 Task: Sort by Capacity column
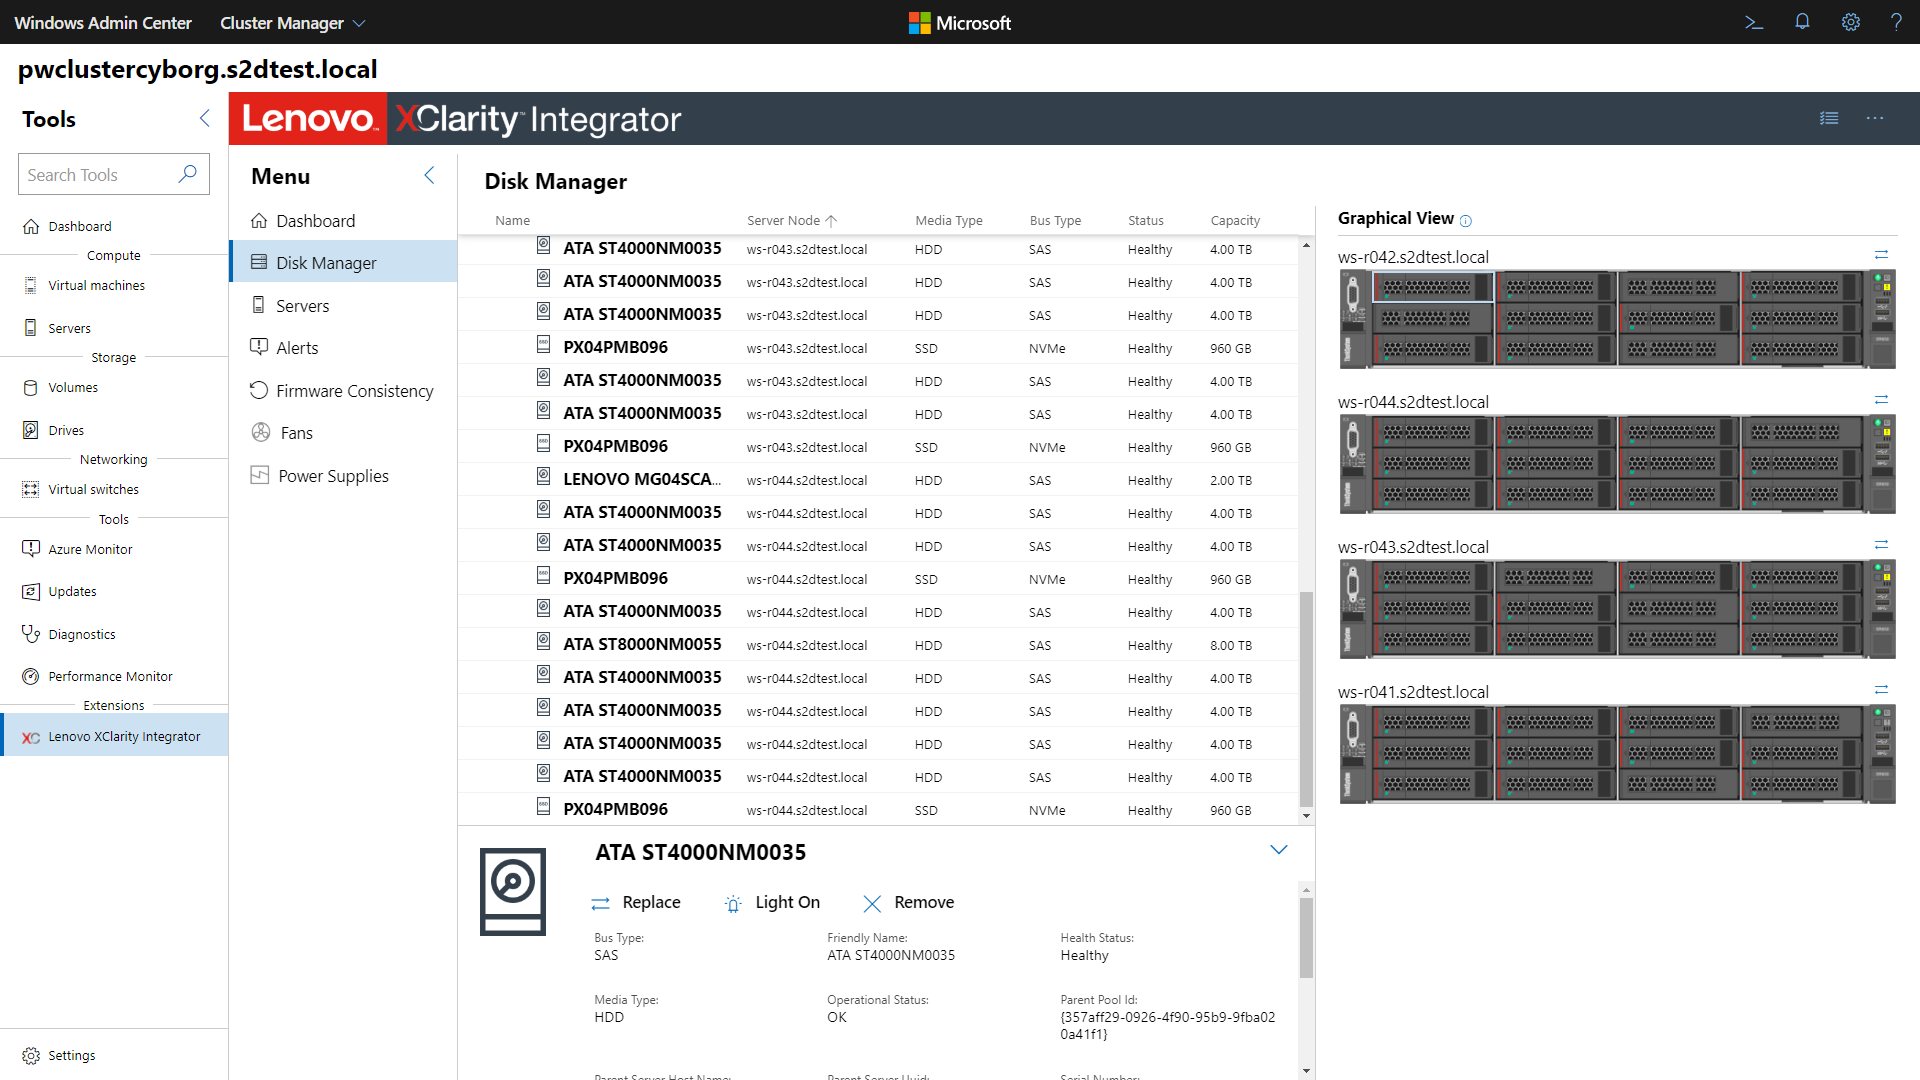click(1235, 220)
